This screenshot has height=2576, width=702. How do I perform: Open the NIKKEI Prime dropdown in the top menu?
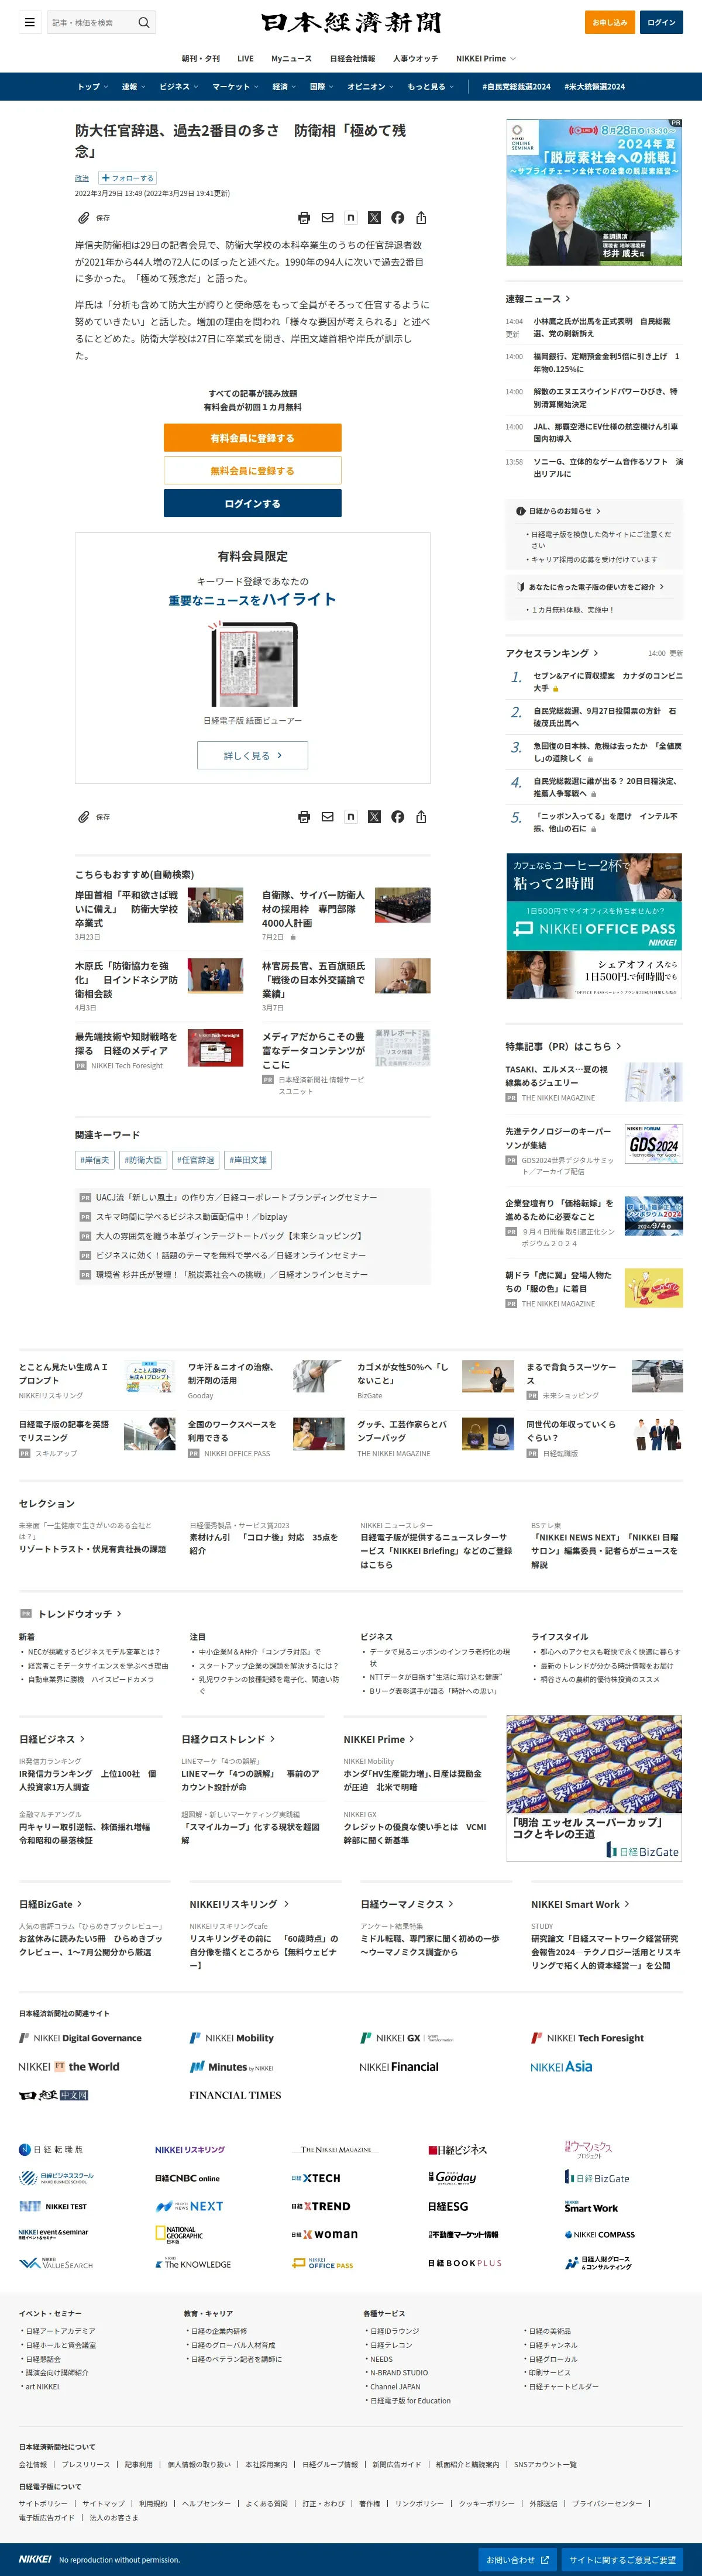pos(486,58)
